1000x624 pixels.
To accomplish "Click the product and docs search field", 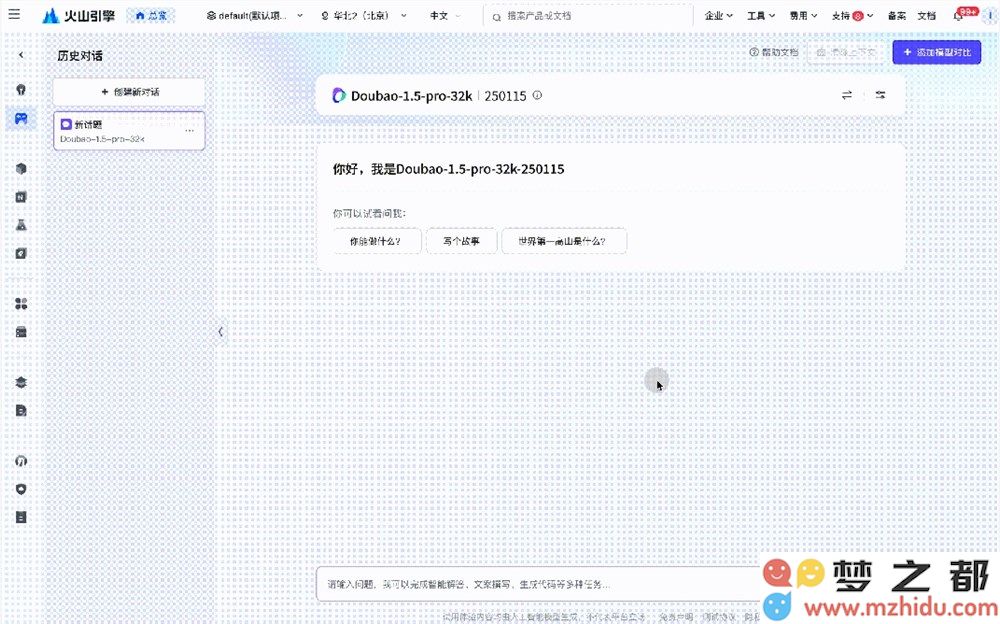I will 588,16.
